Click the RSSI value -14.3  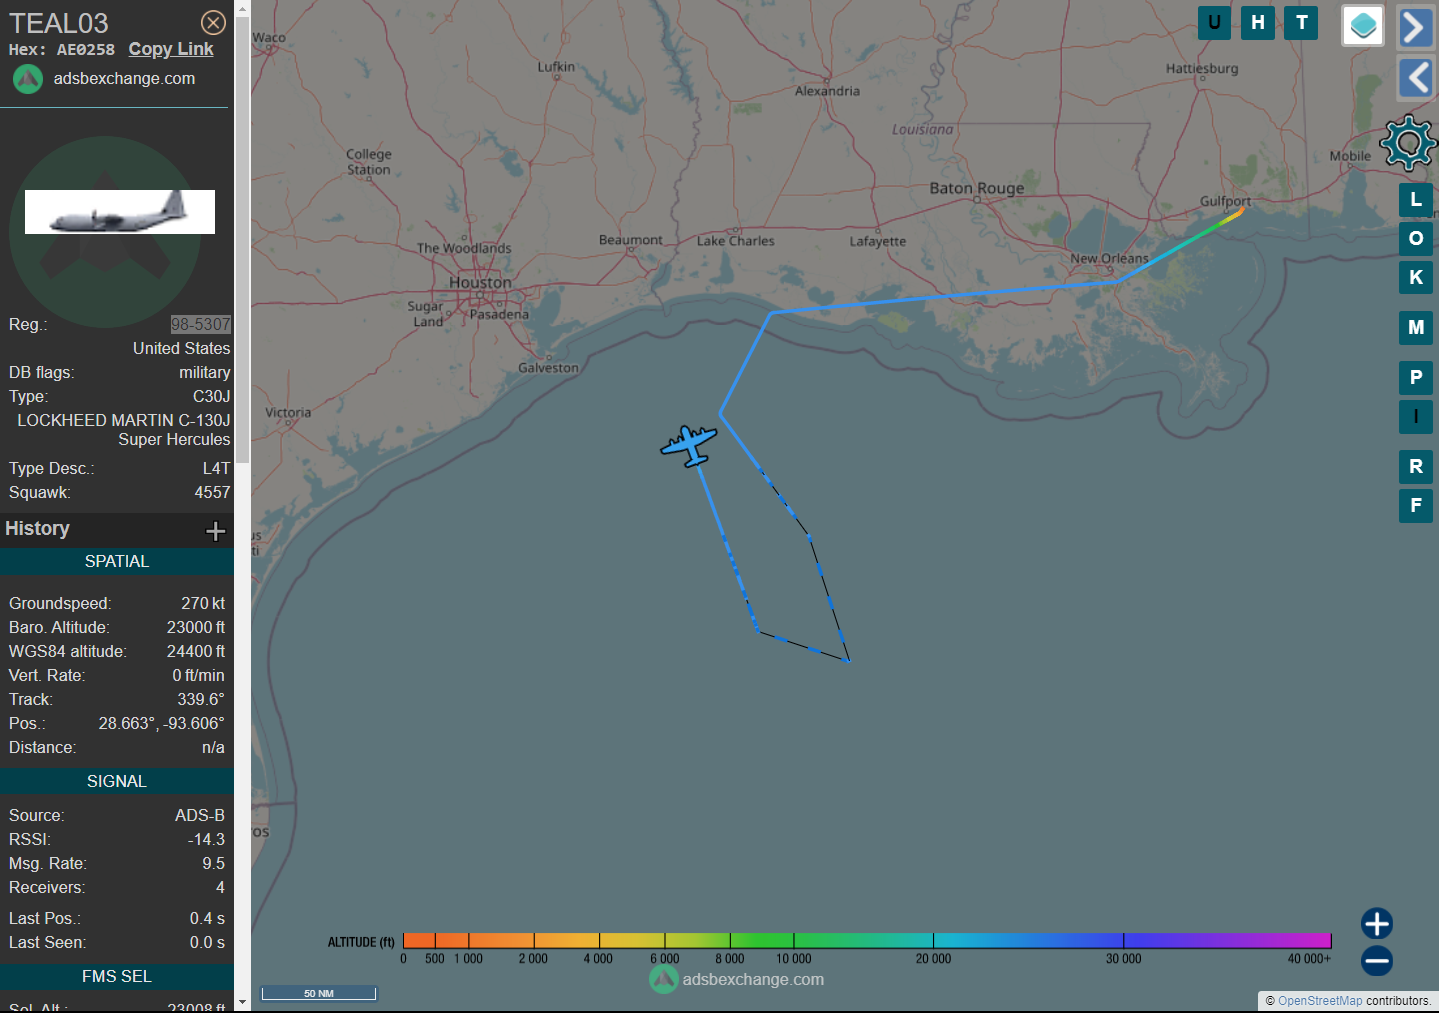click(x=206, y=840)
